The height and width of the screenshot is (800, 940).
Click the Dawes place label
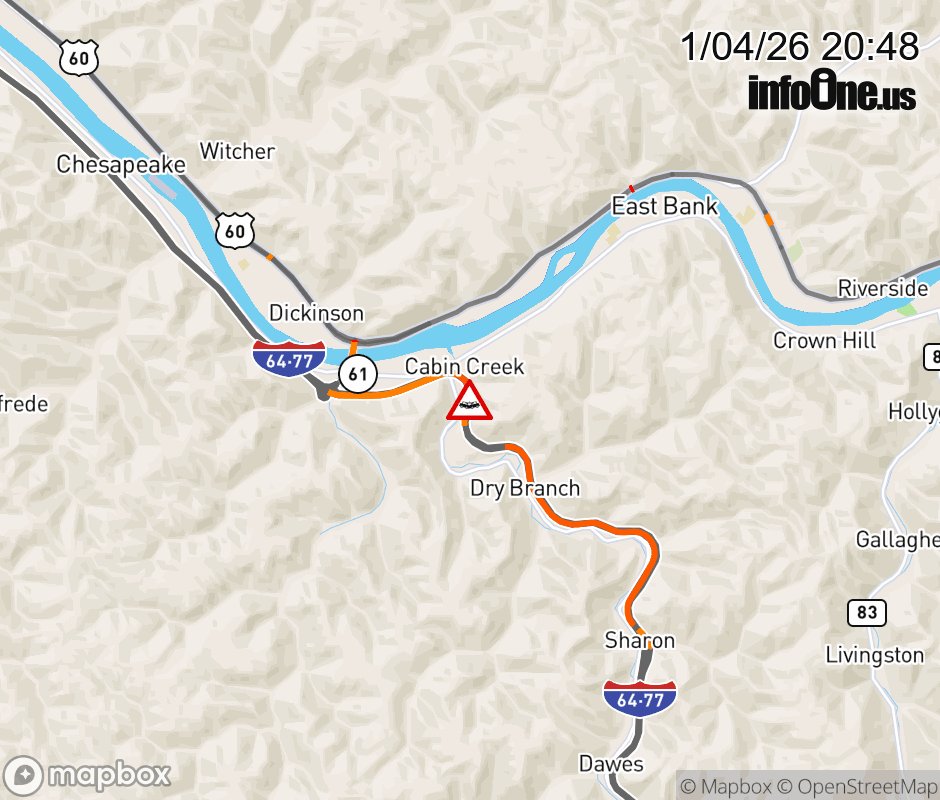pos(611,763)
